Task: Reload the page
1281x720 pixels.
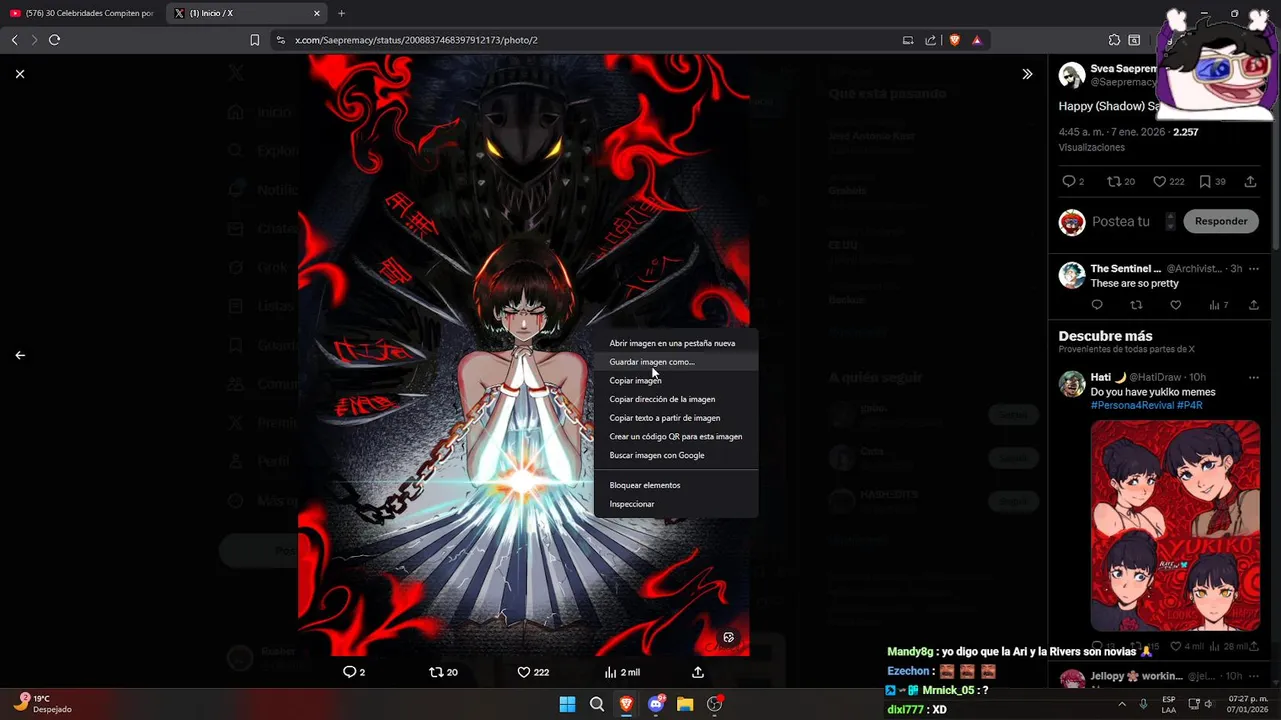Action: (x=54, y=40)
